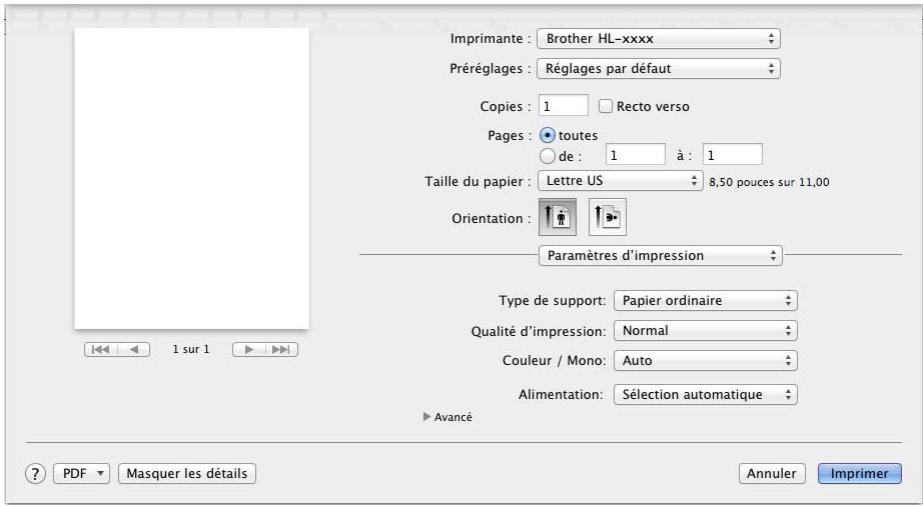
Task: Open the Alimentation dropdown
Action: pyautogui.click(x=705, y=394)
